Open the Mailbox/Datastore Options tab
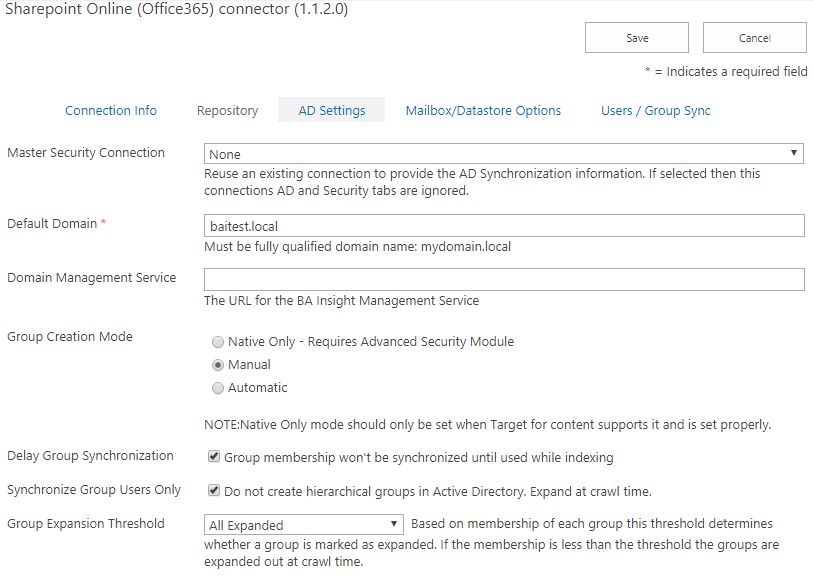Viewport: 814px width, 577px height. click(483, 111)
